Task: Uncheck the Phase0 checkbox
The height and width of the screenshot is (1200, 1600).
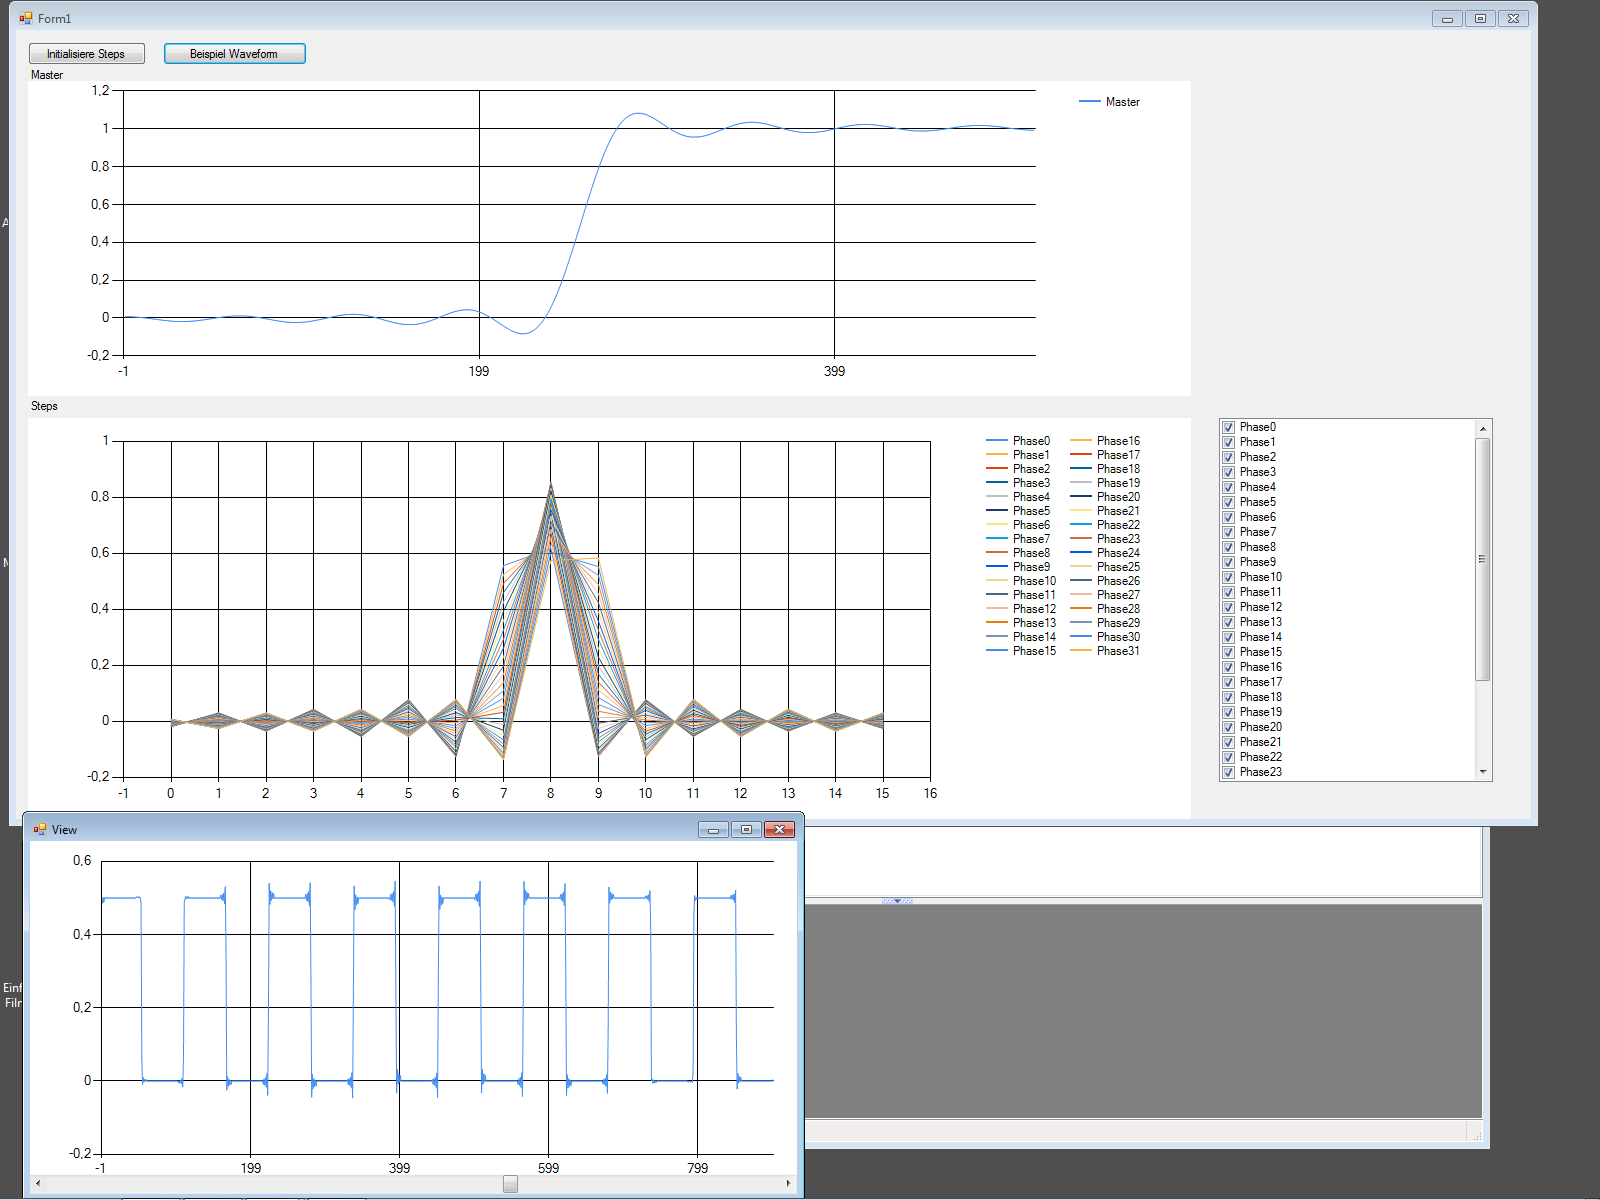Action: click(1228, 427)
